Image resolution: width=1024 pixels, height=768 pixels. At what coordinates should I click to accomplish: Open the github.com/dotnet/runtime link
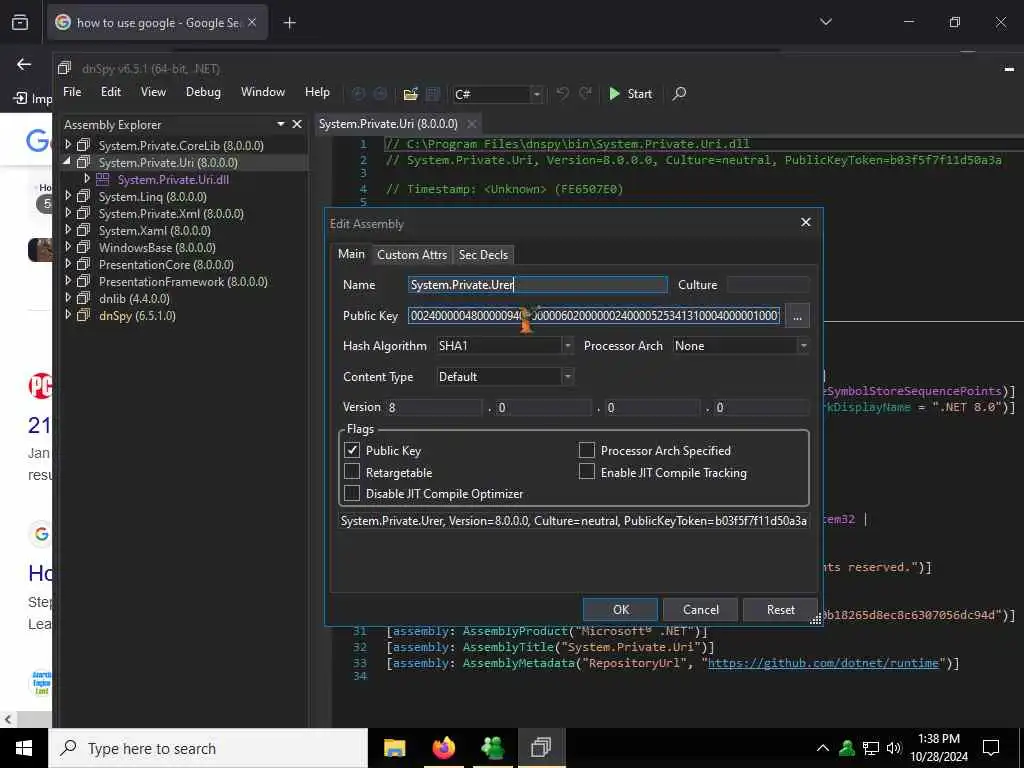coord(824,663)
